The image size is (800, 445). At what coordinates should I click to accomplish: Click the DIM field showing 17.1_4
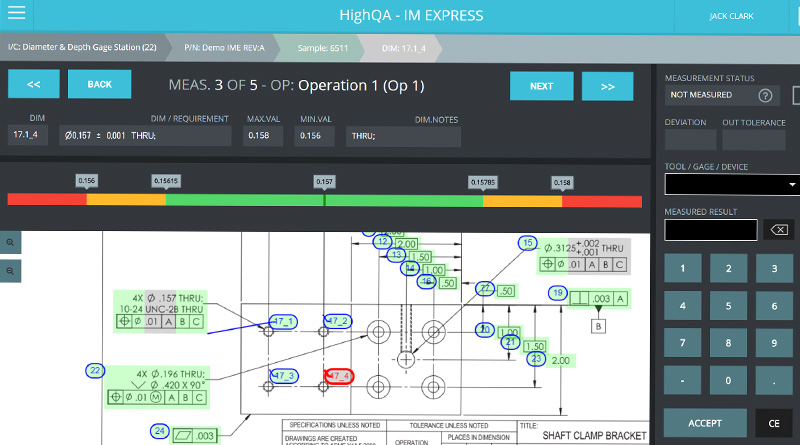click(x=28, y=135)
